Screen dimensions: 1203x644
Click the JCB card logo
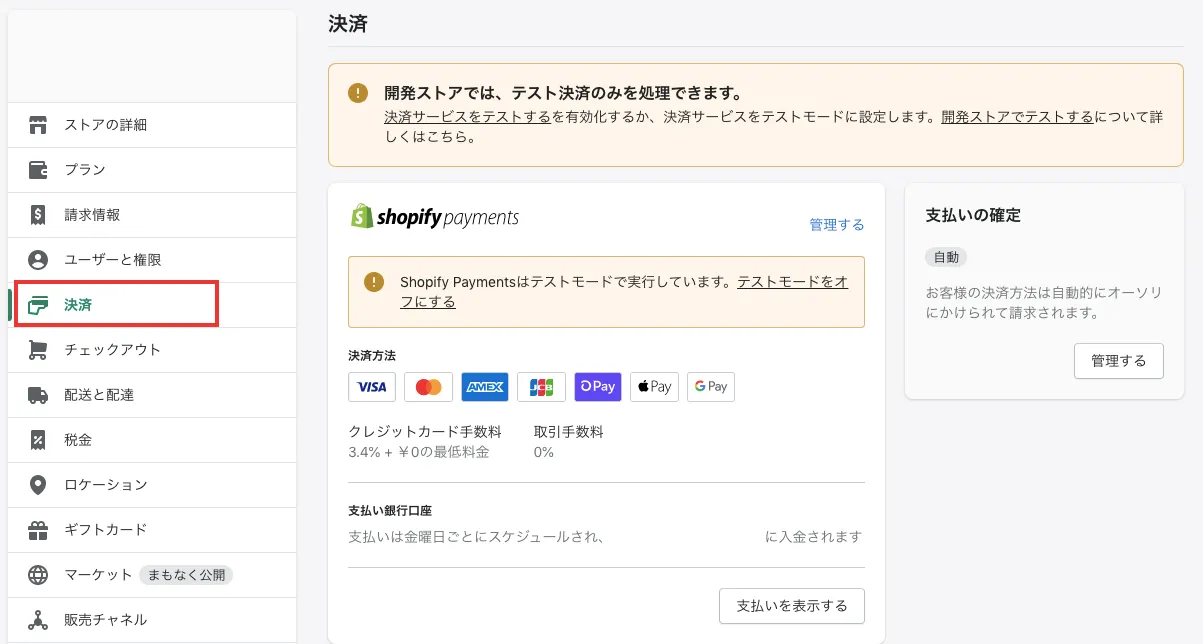(x=541, y=387)
